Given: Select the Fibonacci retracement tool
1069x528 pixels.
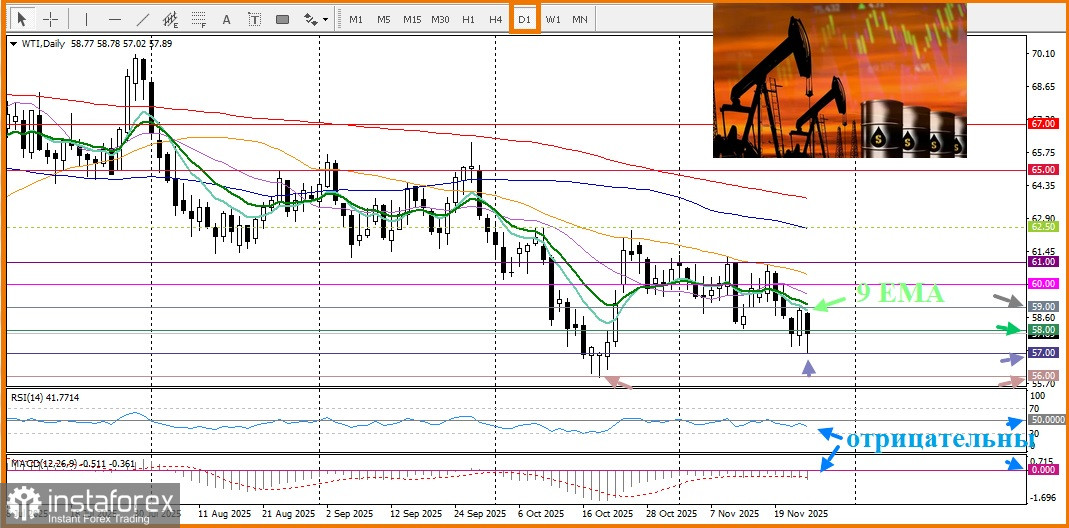Looking at the screenshot, I should [x=199, y=19].
